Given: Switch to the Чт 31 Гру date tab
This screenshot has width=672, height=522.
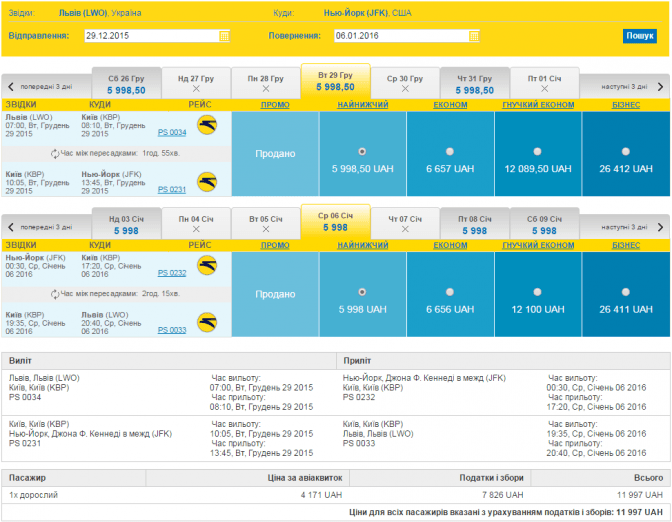Looking at the screenshot, I should 475,84.
